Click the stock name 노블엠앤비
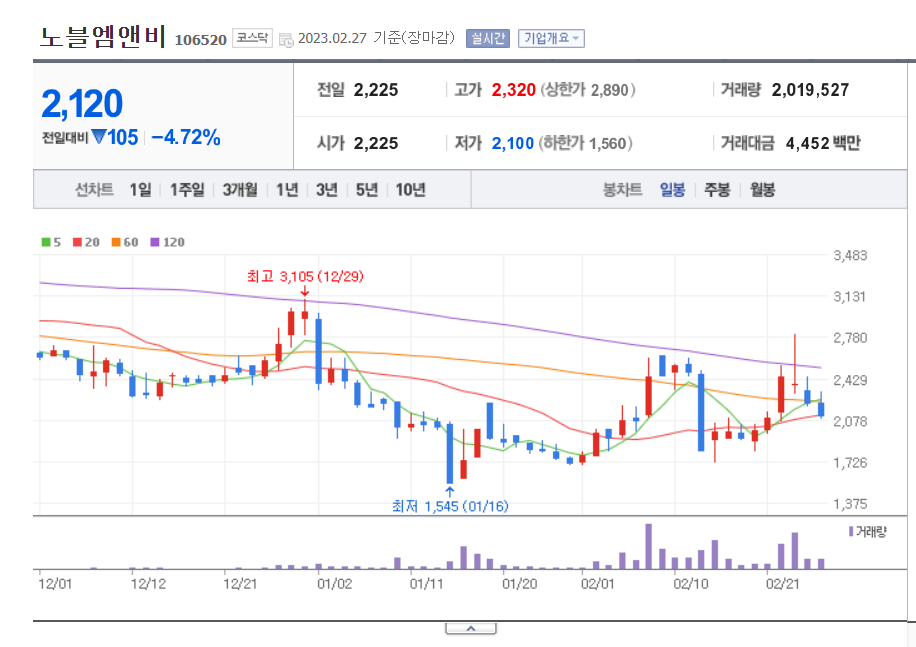 pos(103,37)
